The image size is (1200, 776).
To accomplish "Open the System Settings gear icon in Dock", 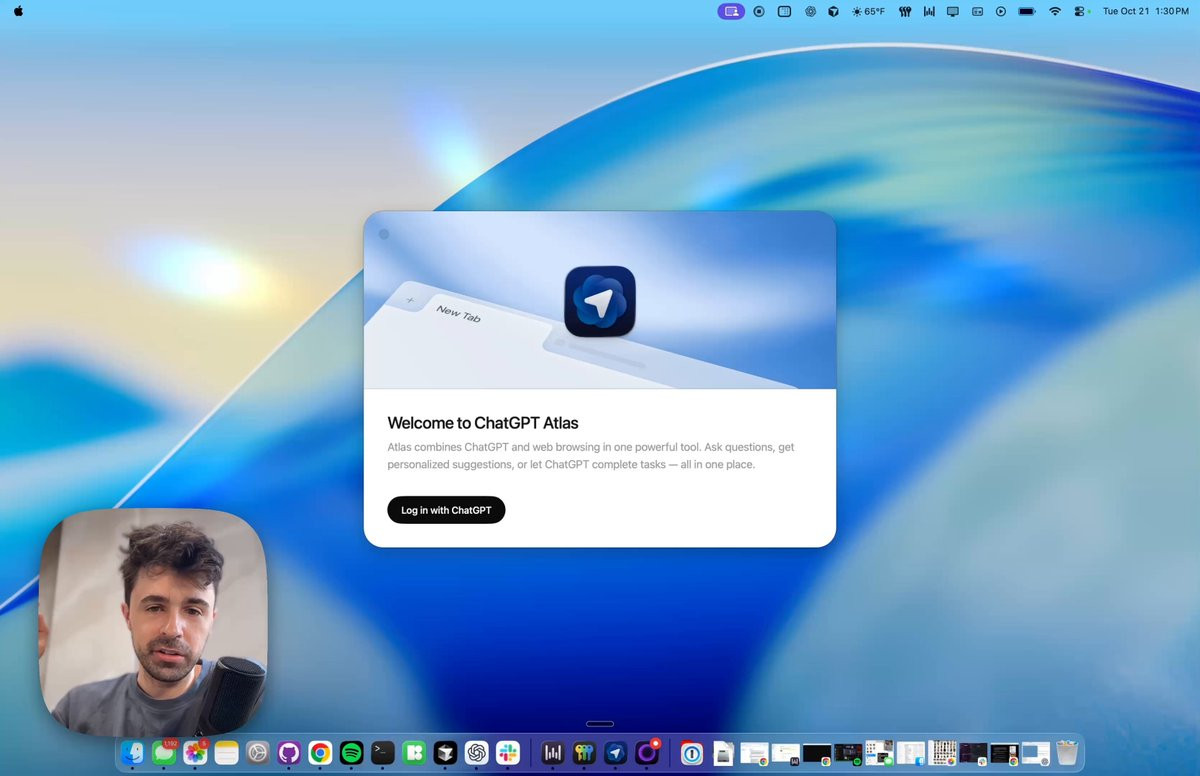I will [257, 753].
